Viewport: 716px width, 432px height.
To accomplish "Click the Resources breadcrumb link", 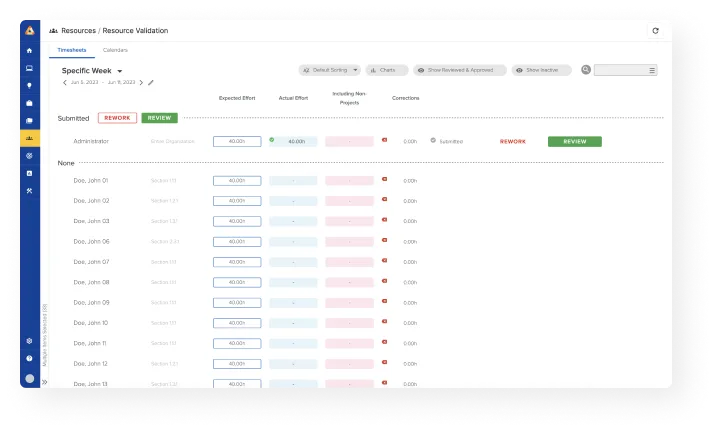I will click(79, 31).
